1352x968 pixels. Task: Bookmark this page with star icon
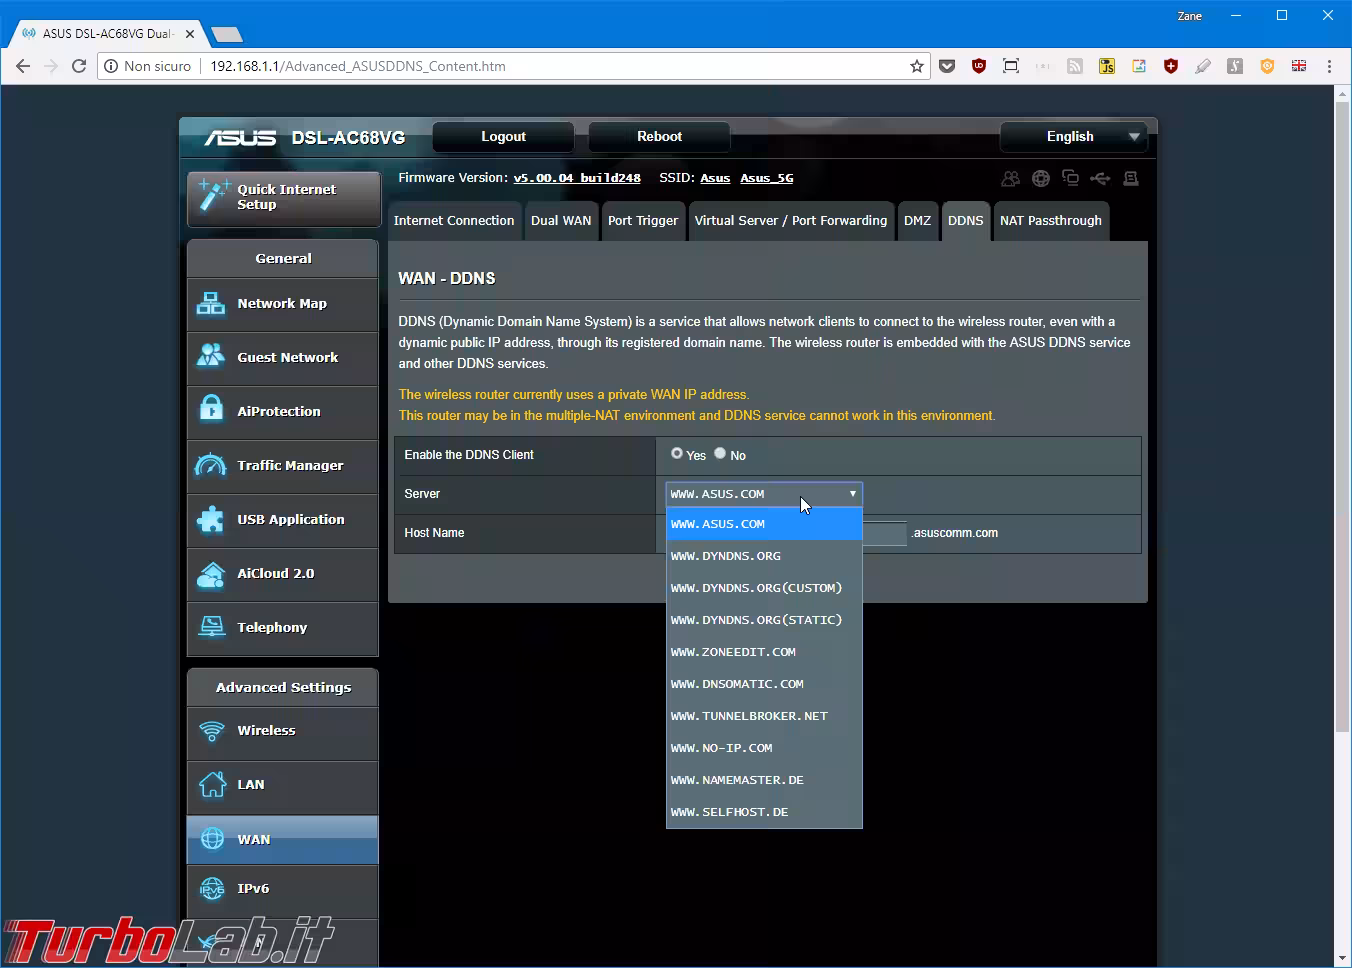pos(917,66)
